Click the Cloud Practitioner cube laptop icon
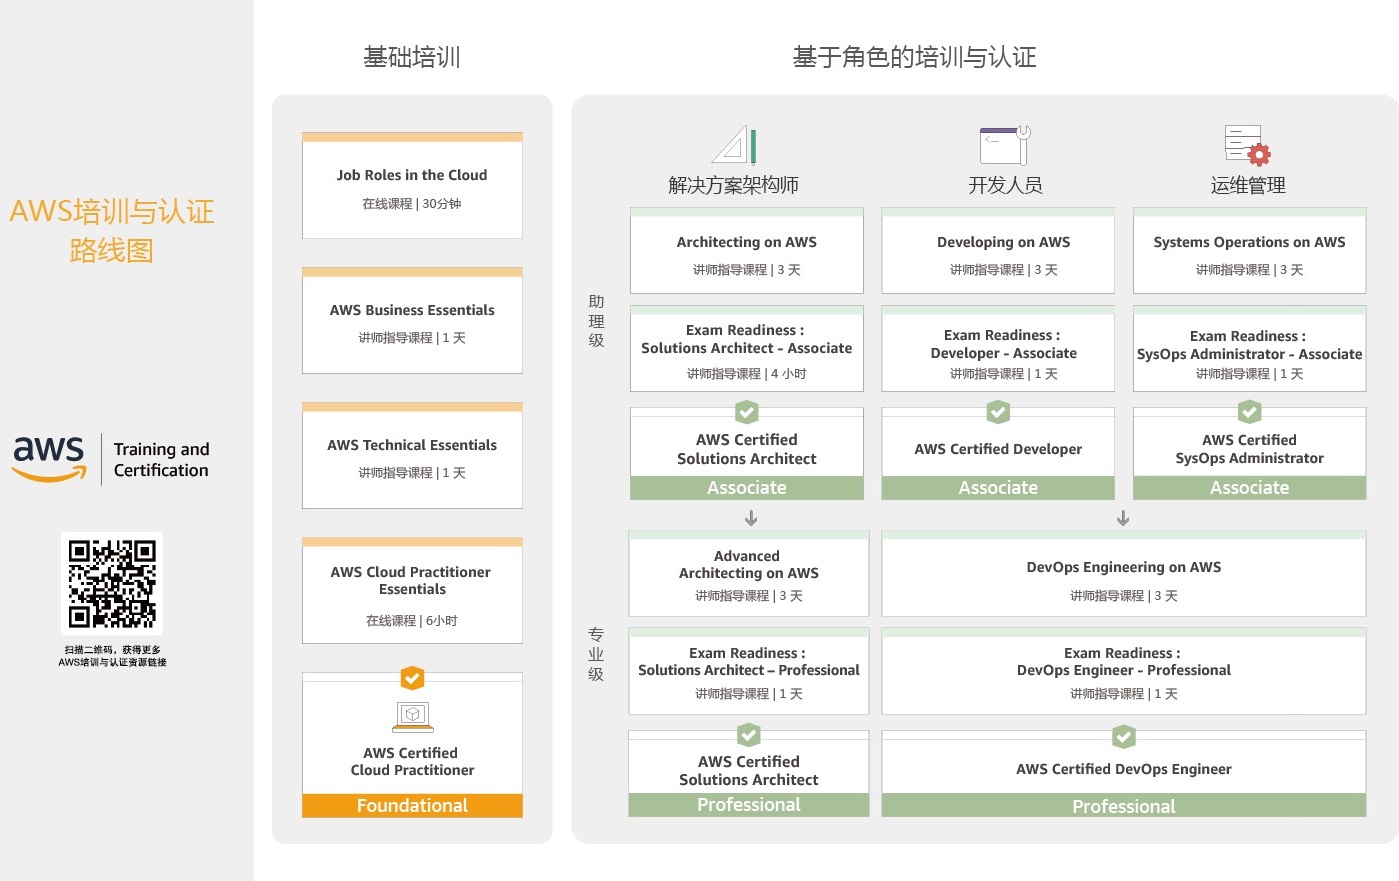This screenshot has width=1399, height=881. click(412, 717)
